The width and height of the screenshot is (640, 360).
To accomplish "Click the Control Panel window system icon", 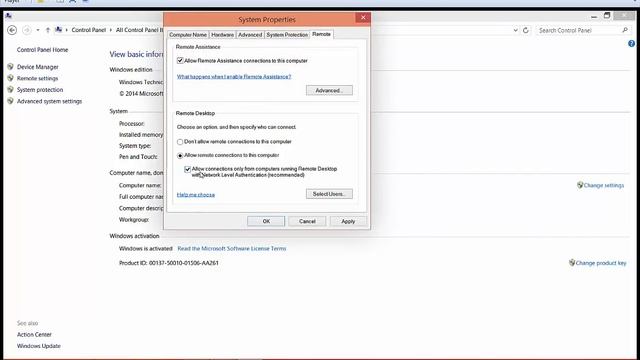I will click(9, 16).
